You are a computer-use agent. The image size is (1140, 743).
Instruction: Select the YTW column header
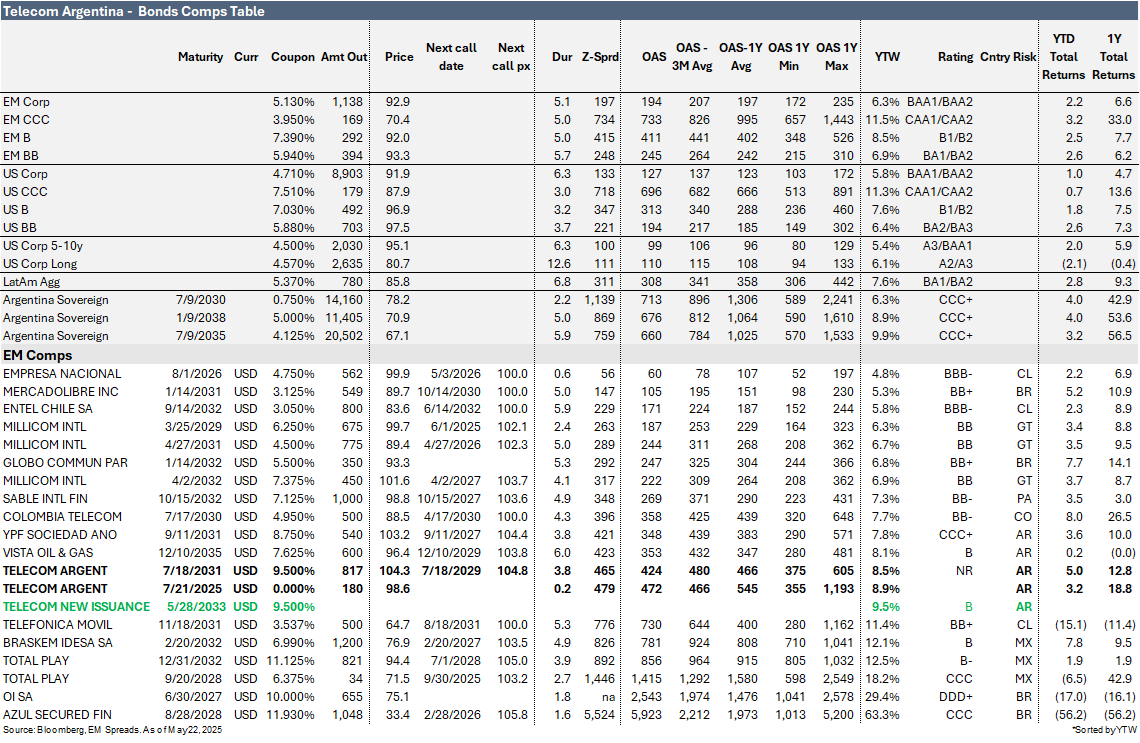point(886,57)
